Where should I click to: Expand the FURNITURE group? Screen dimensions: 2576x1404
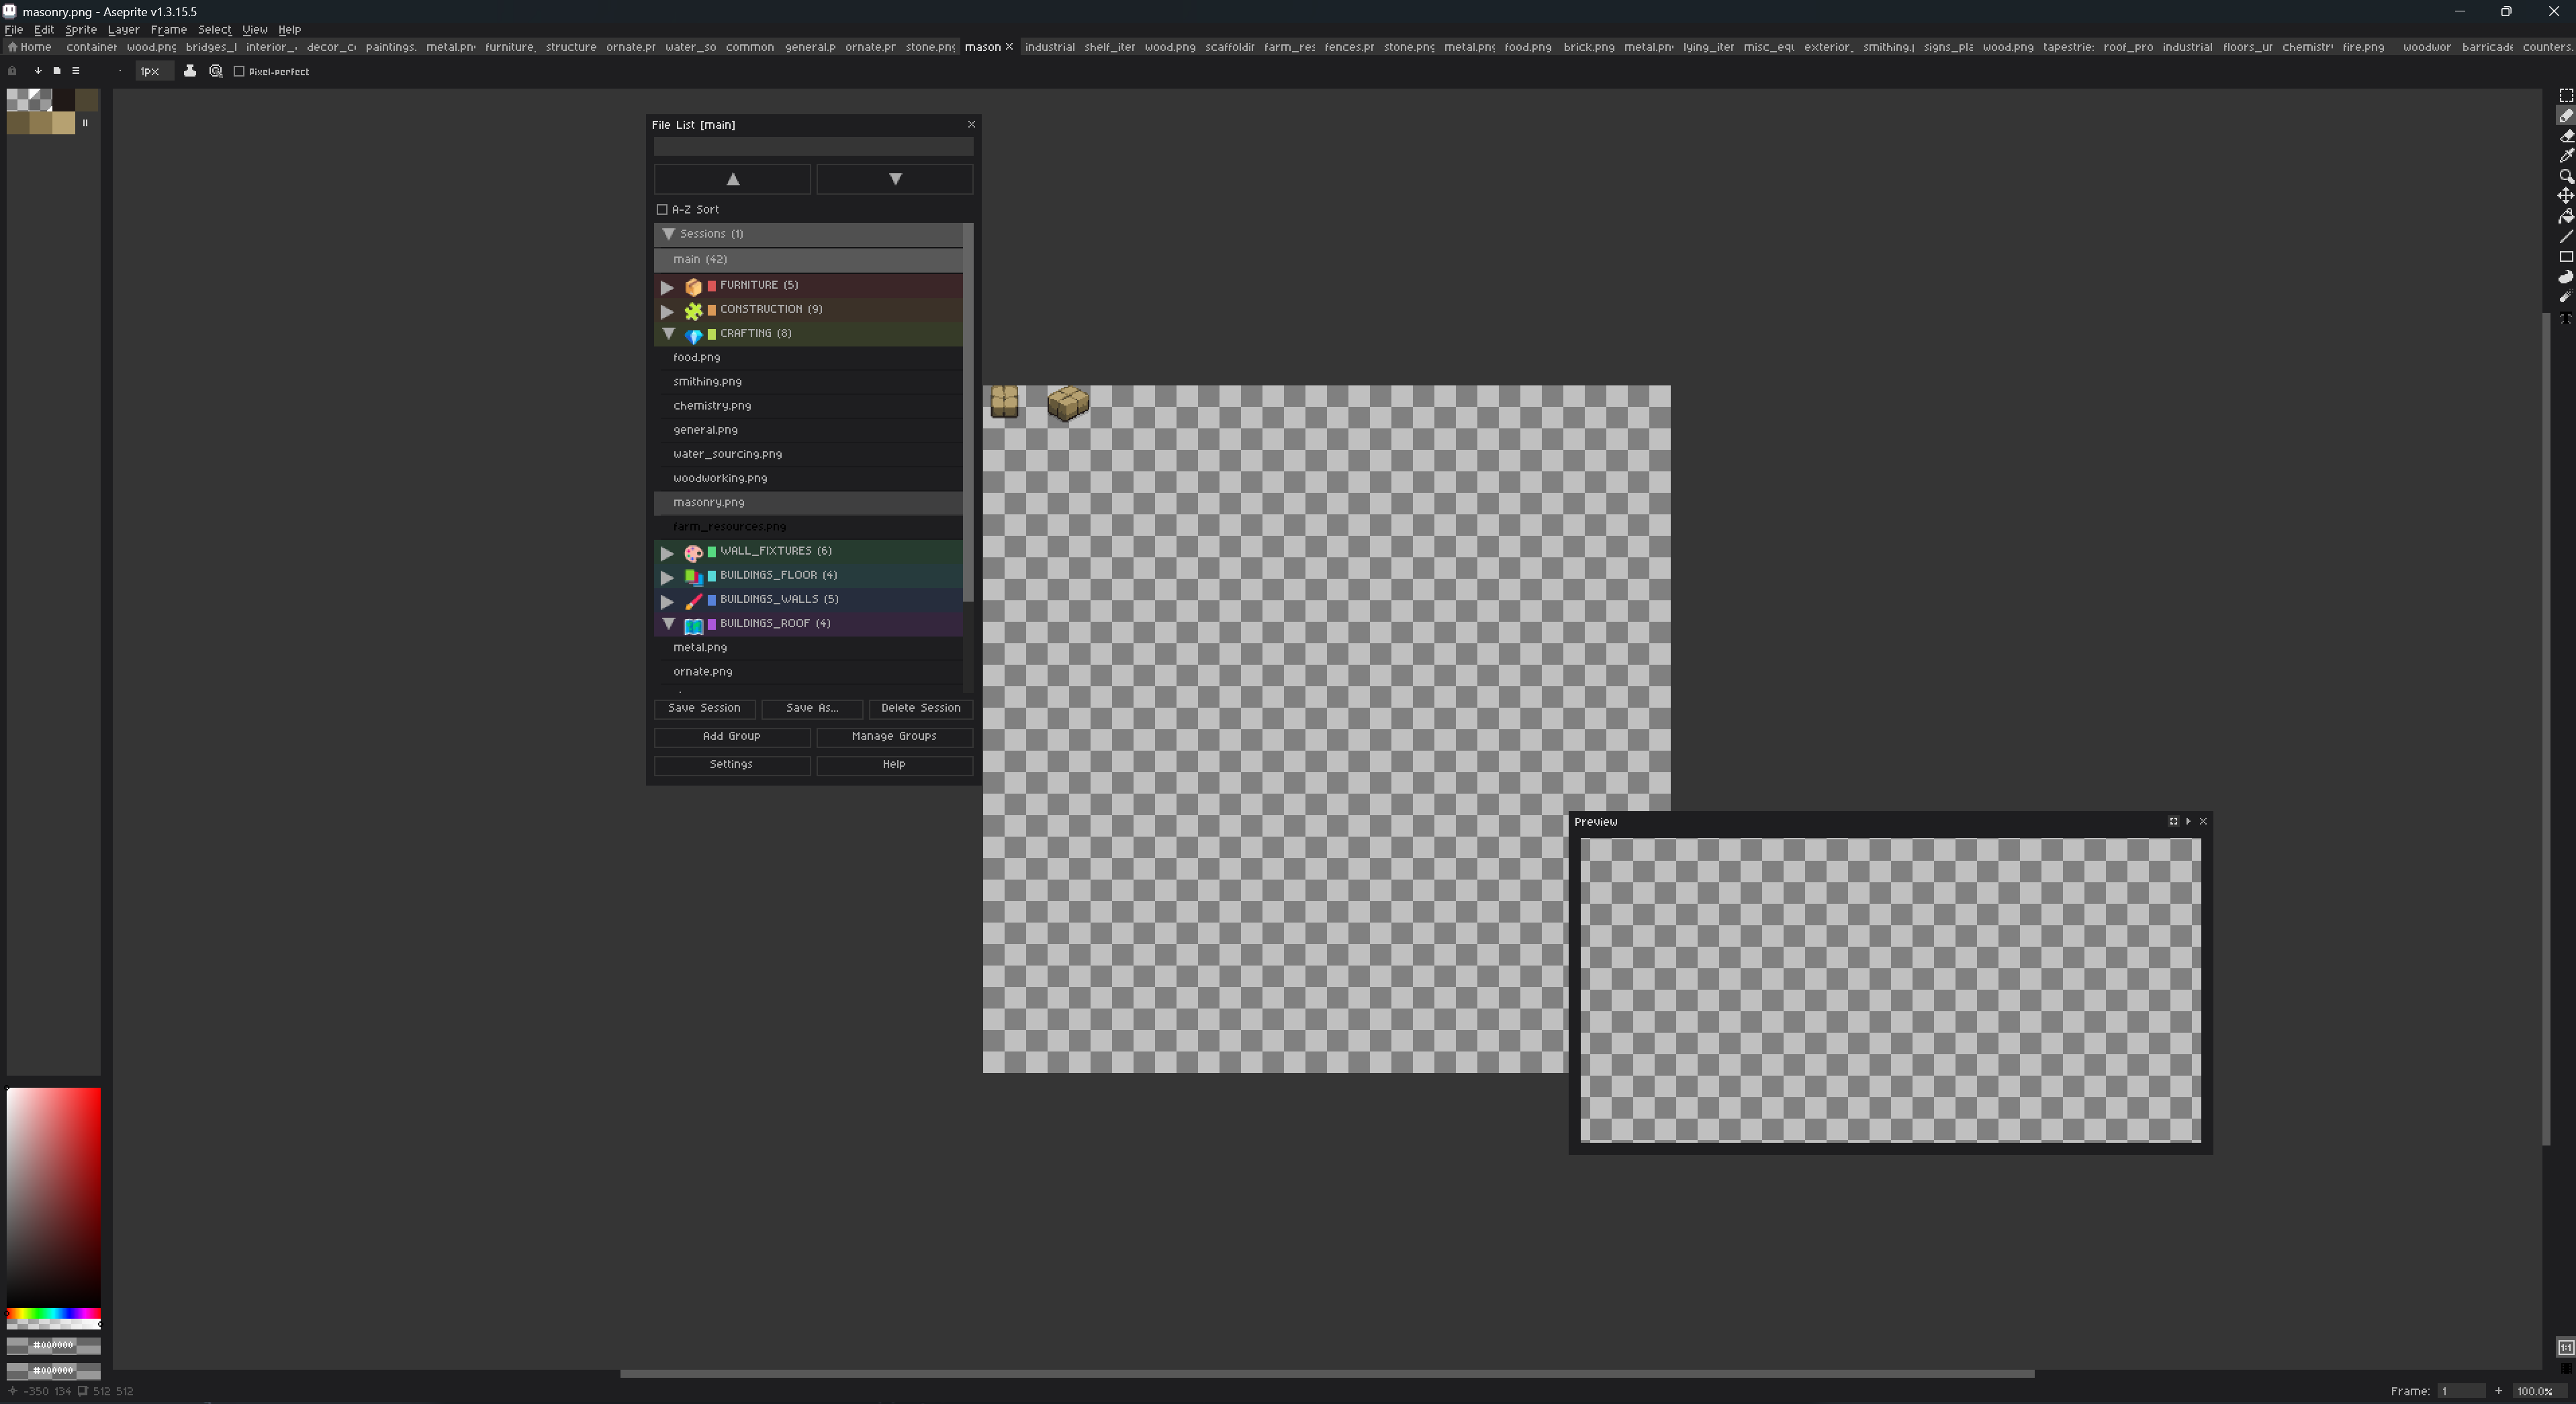(667, 287)
